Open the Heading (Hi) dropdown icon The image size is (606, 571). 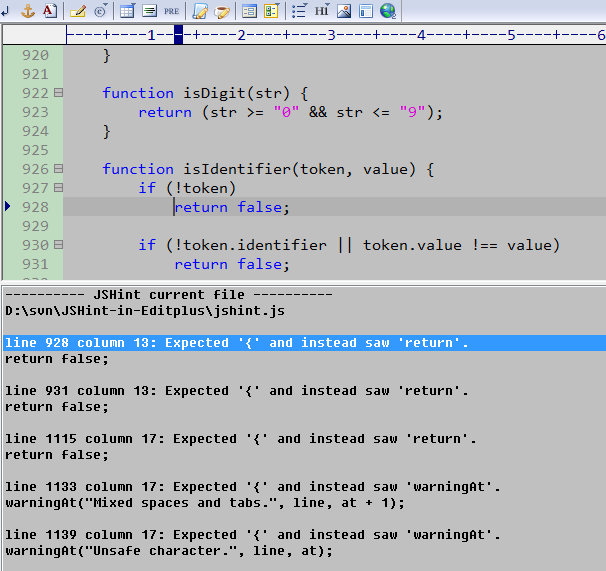[x=322, y=11]
